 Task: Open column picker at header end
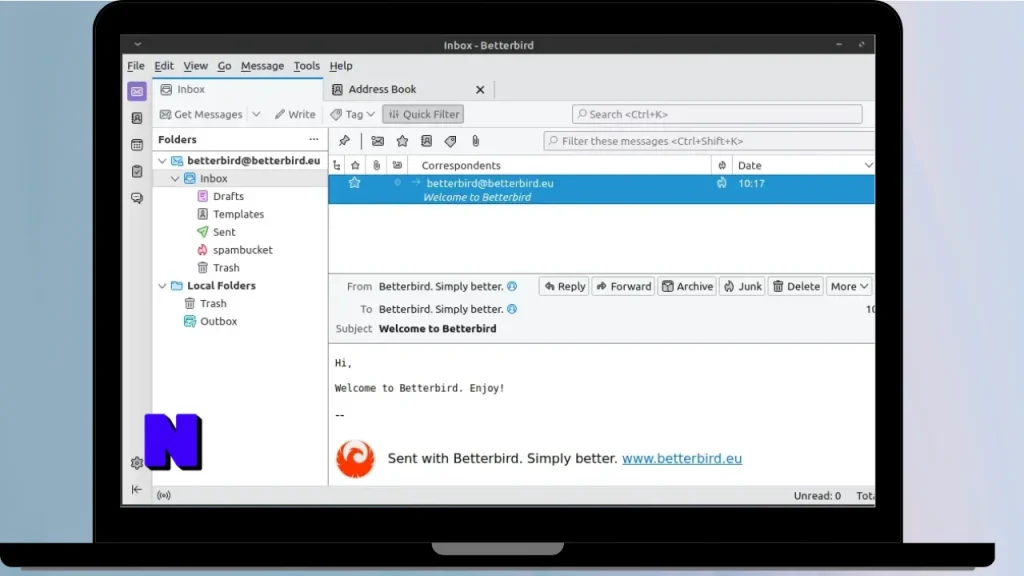click(869, 166)
